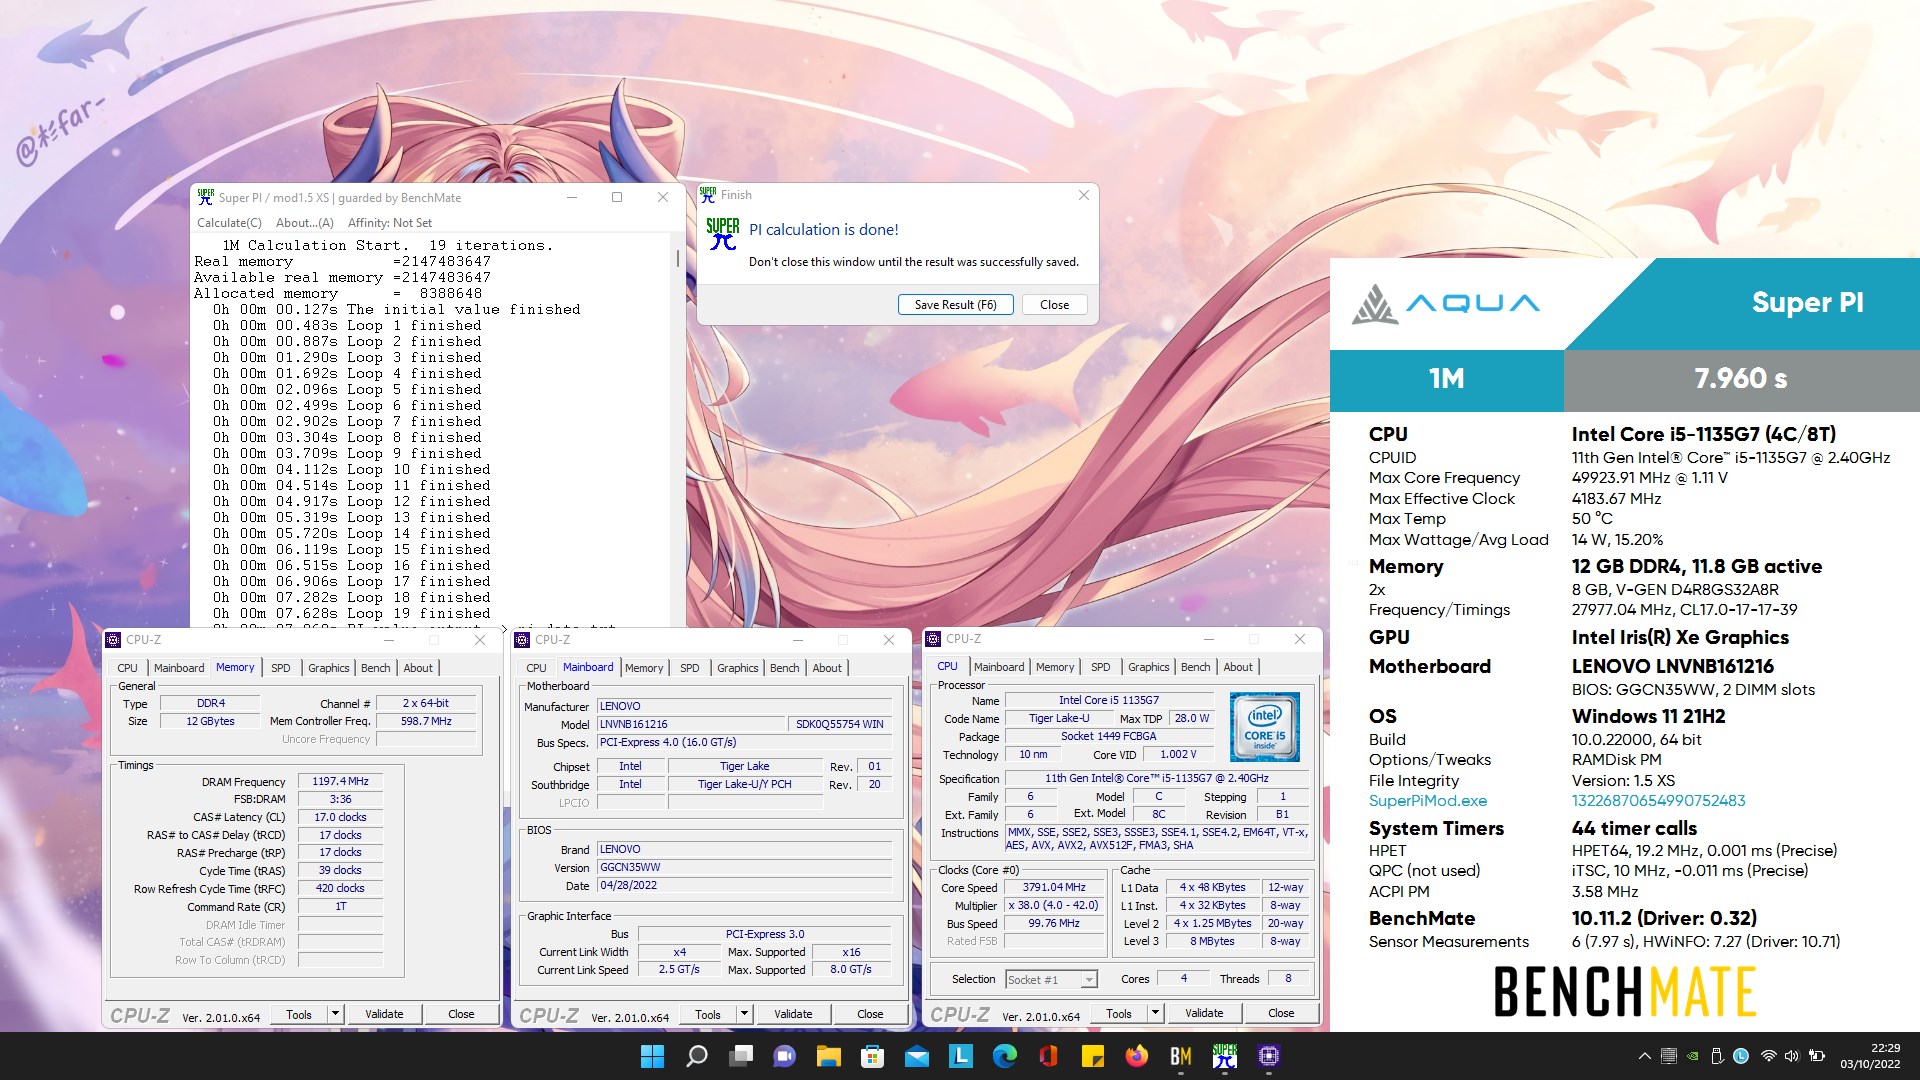Open Memory tab in Mainboard CPU-Z window

pyautogui.click(x=644, y=668)
